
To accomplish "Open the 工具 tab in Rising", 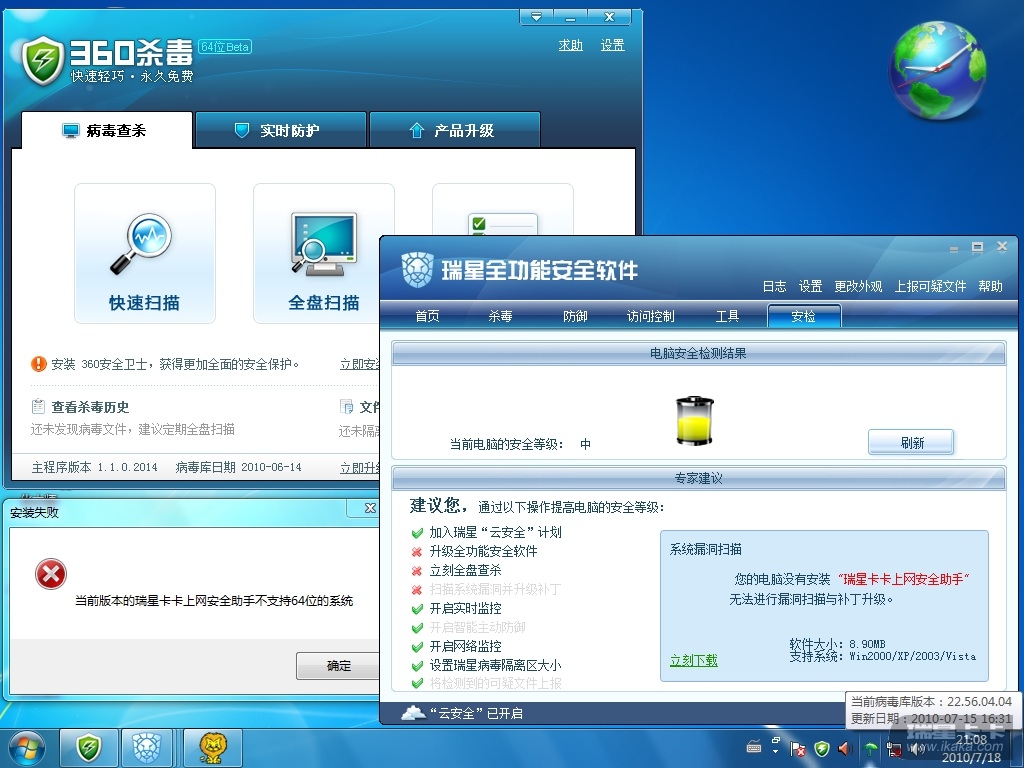I will point(727,316).
